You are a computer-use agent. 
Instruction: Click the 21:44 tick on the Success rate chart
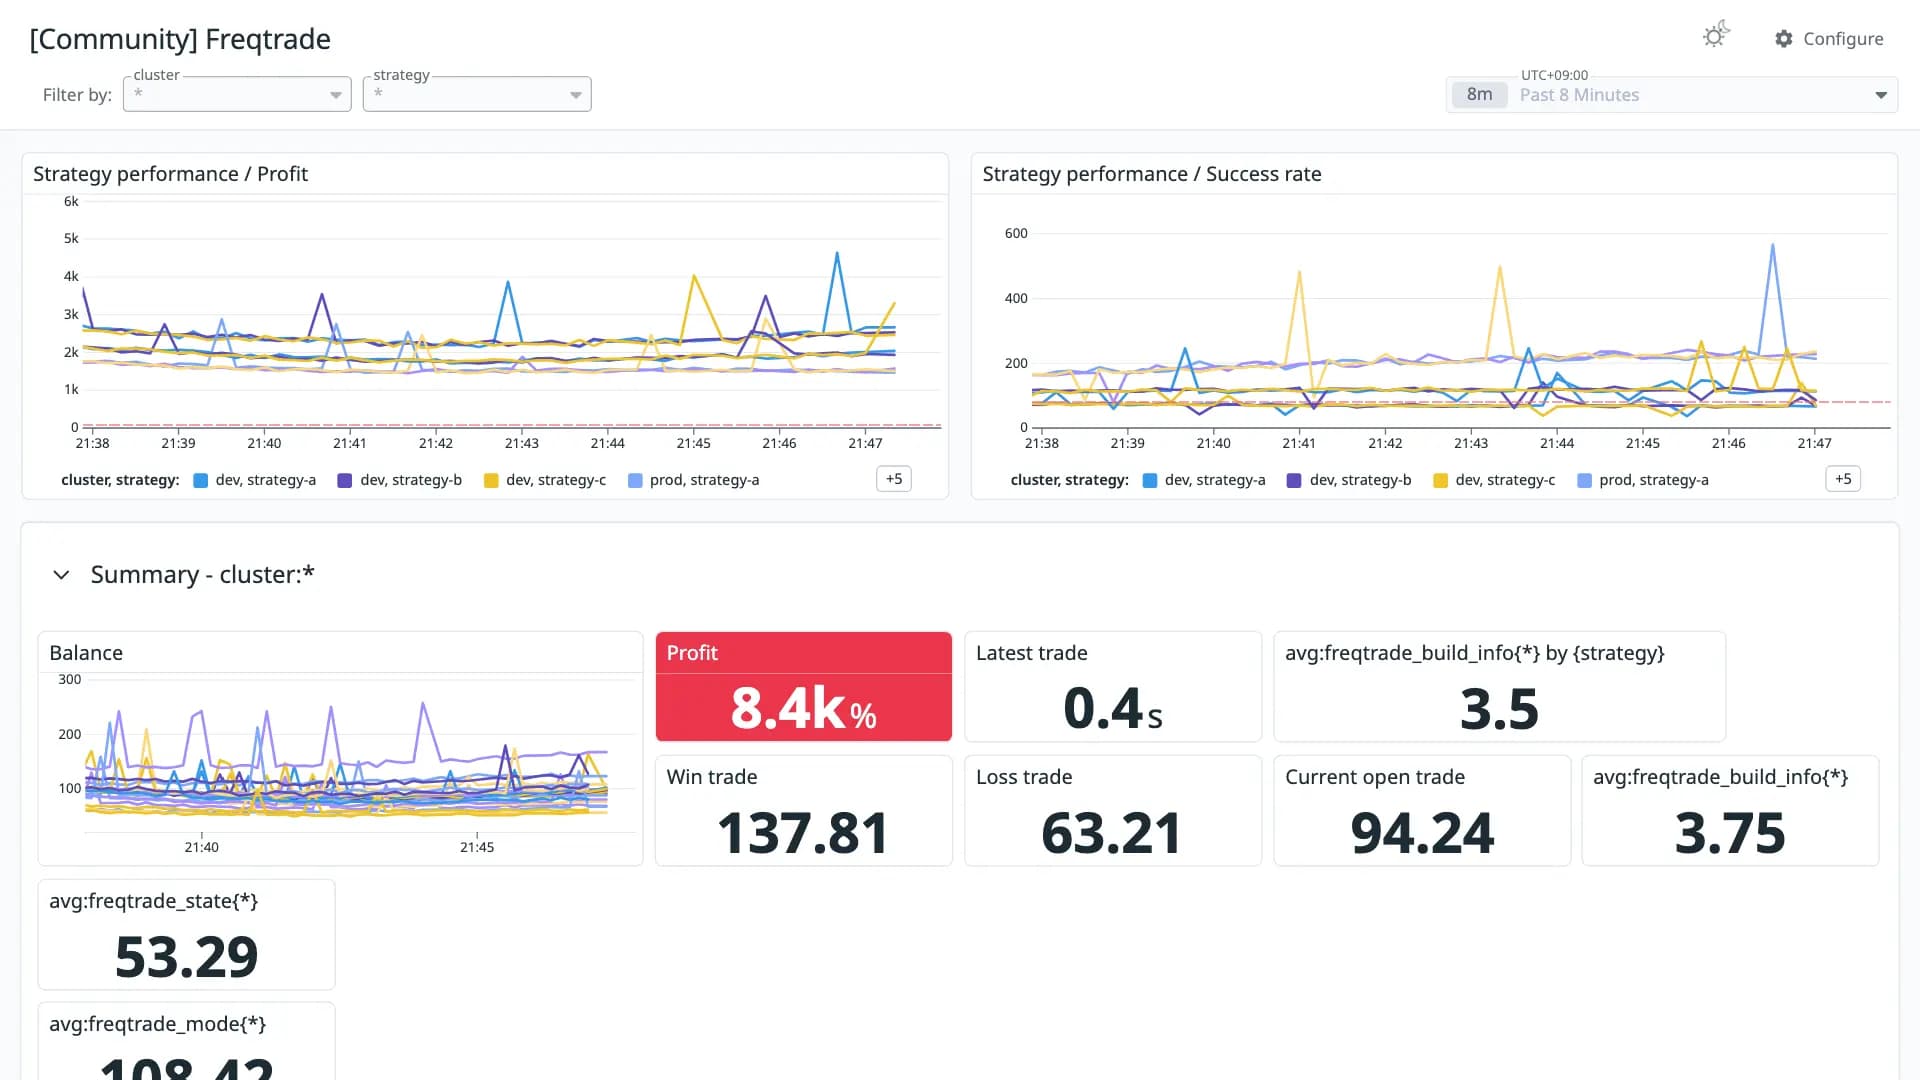[1557, 443]
